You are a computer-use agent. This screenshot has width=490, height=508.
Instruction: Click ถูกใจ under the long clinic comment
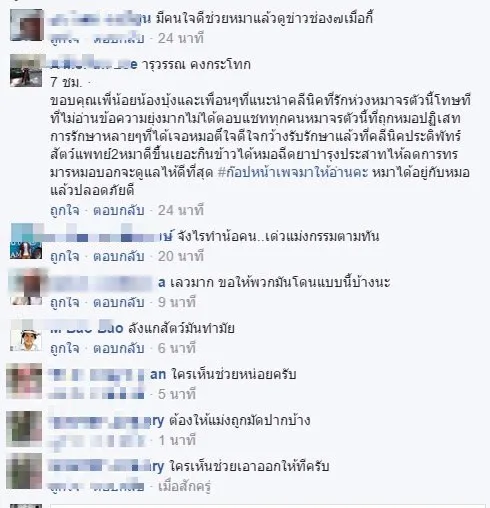tap(65, 210)
